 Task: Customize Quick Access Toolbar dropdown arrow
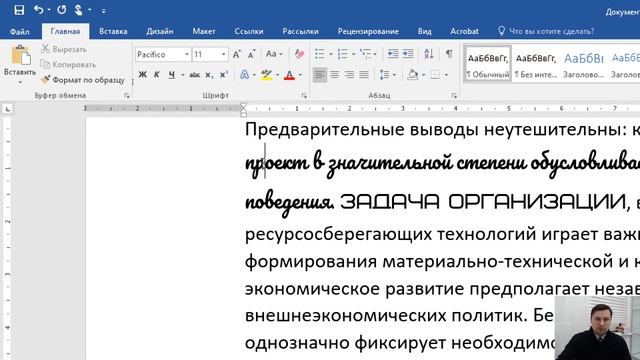click(104, 11)
